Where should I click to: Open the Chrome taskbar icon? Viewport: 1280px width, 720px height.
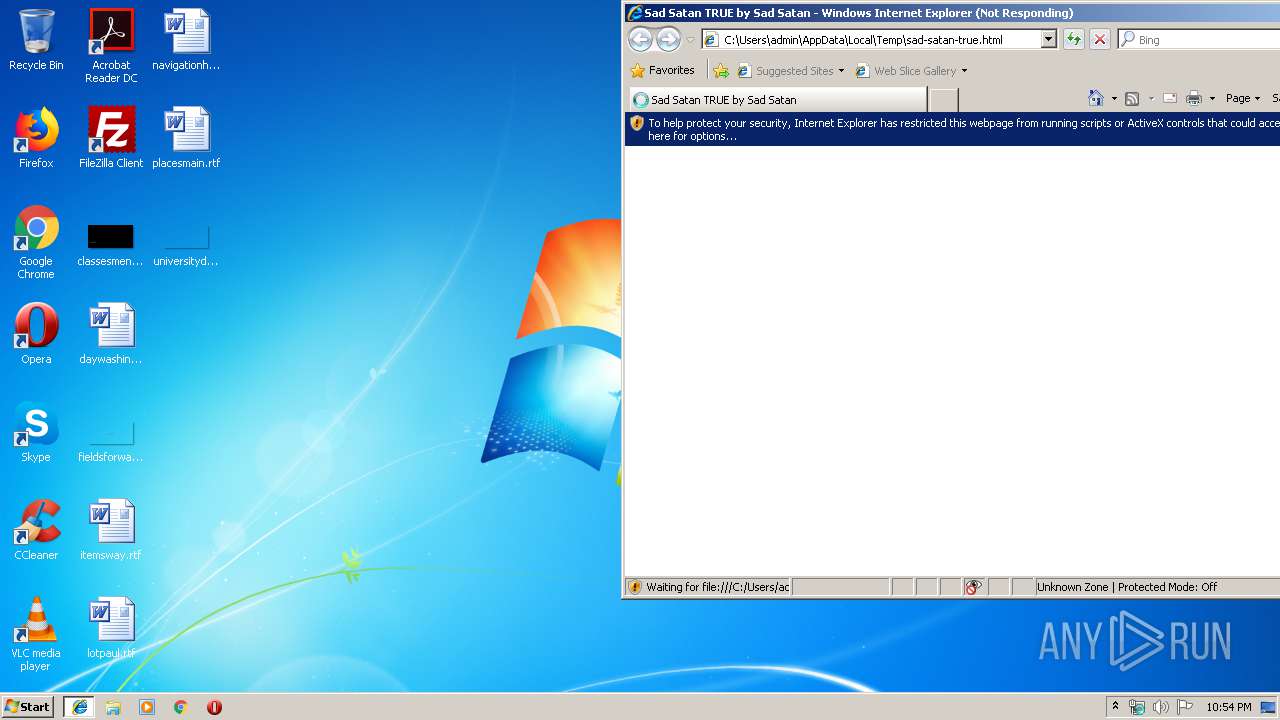pyautogui.click(x=181, y=707)
